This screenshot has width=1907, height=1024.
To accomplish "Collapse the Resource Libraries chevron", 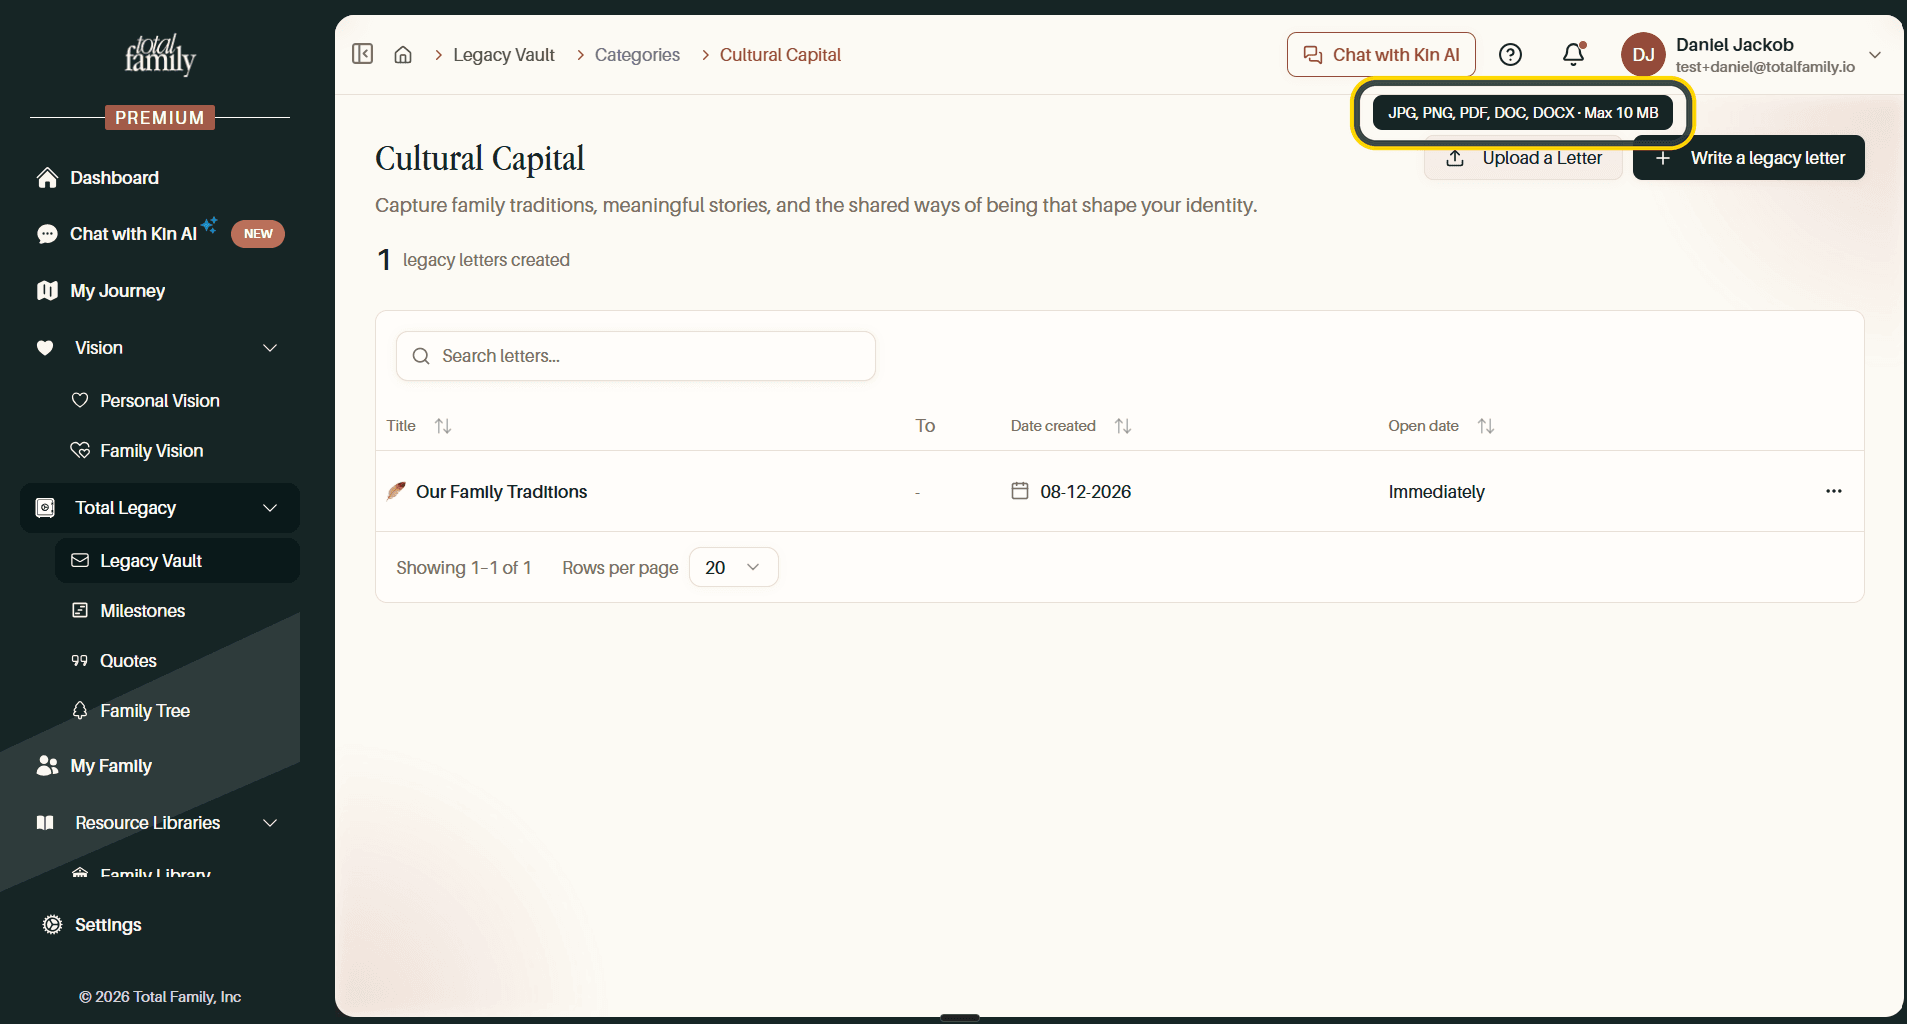I will click(x=270, y=823).
